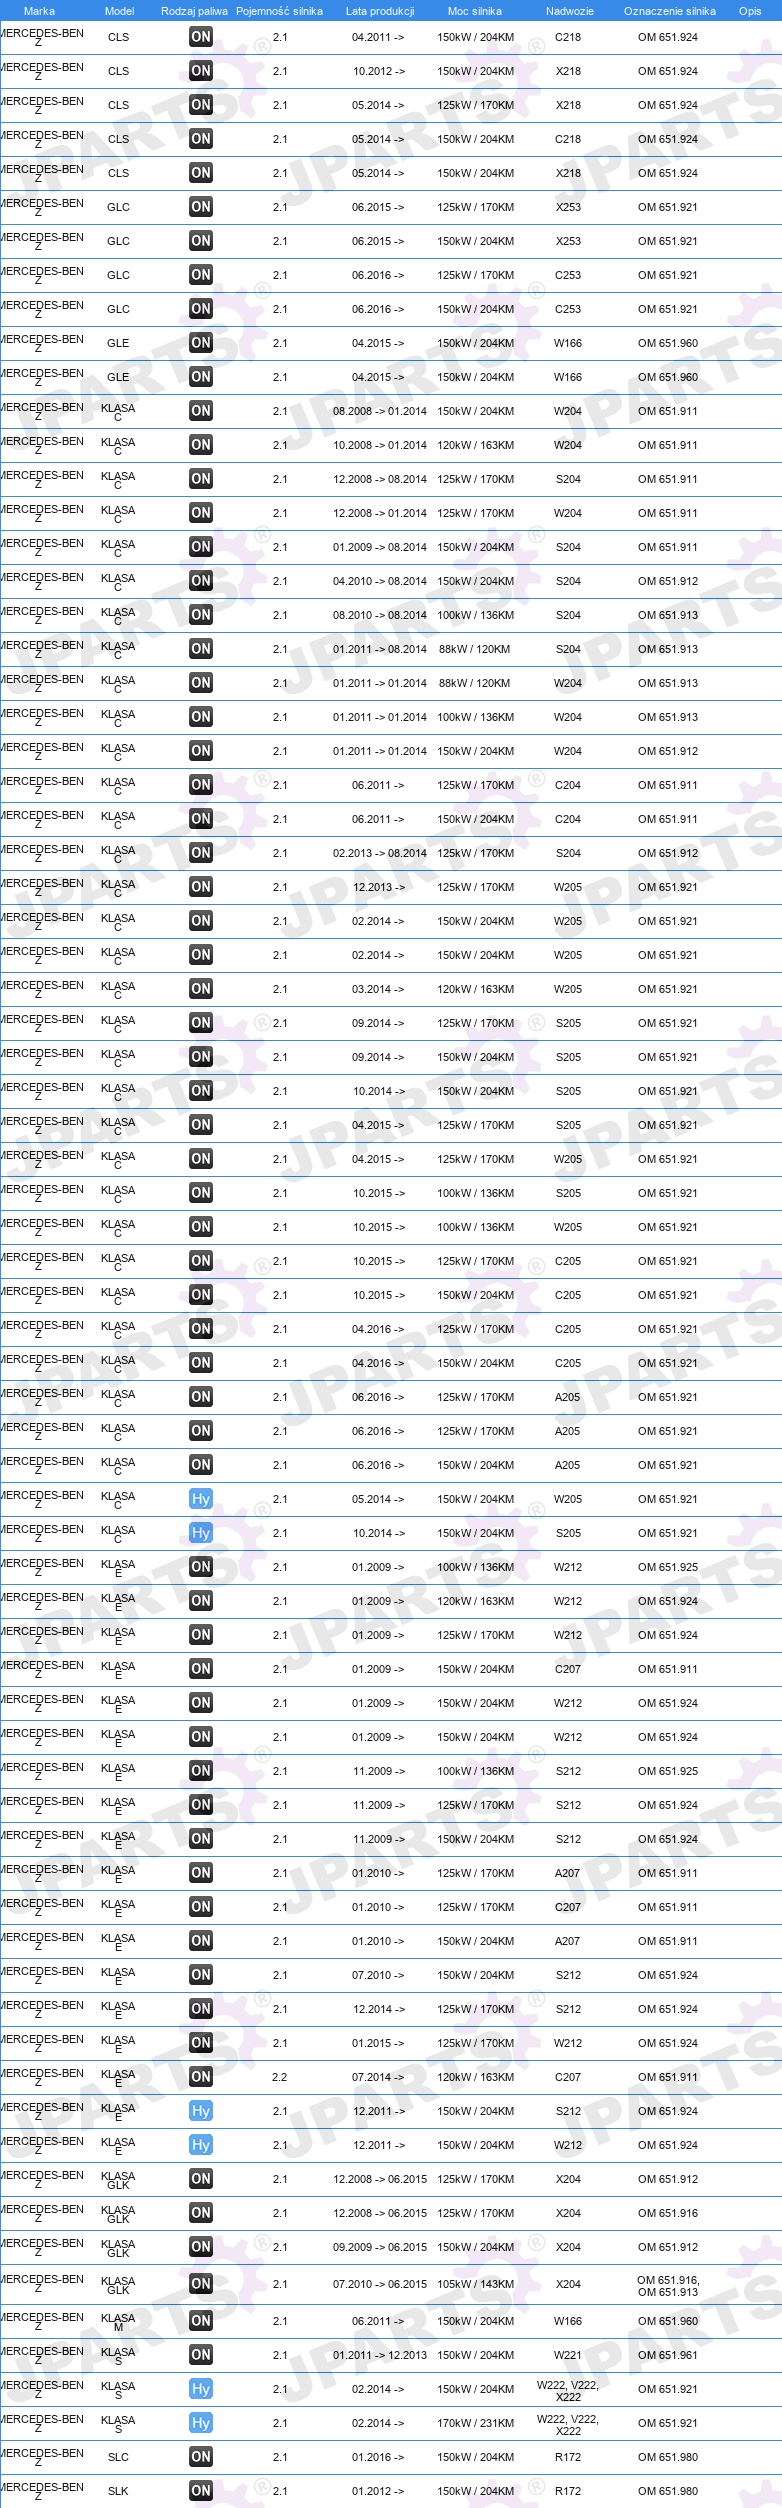
Task: Click the ON badge in the Klasa E 01.2009 C207 row
Action: [x=201, y=1669]
